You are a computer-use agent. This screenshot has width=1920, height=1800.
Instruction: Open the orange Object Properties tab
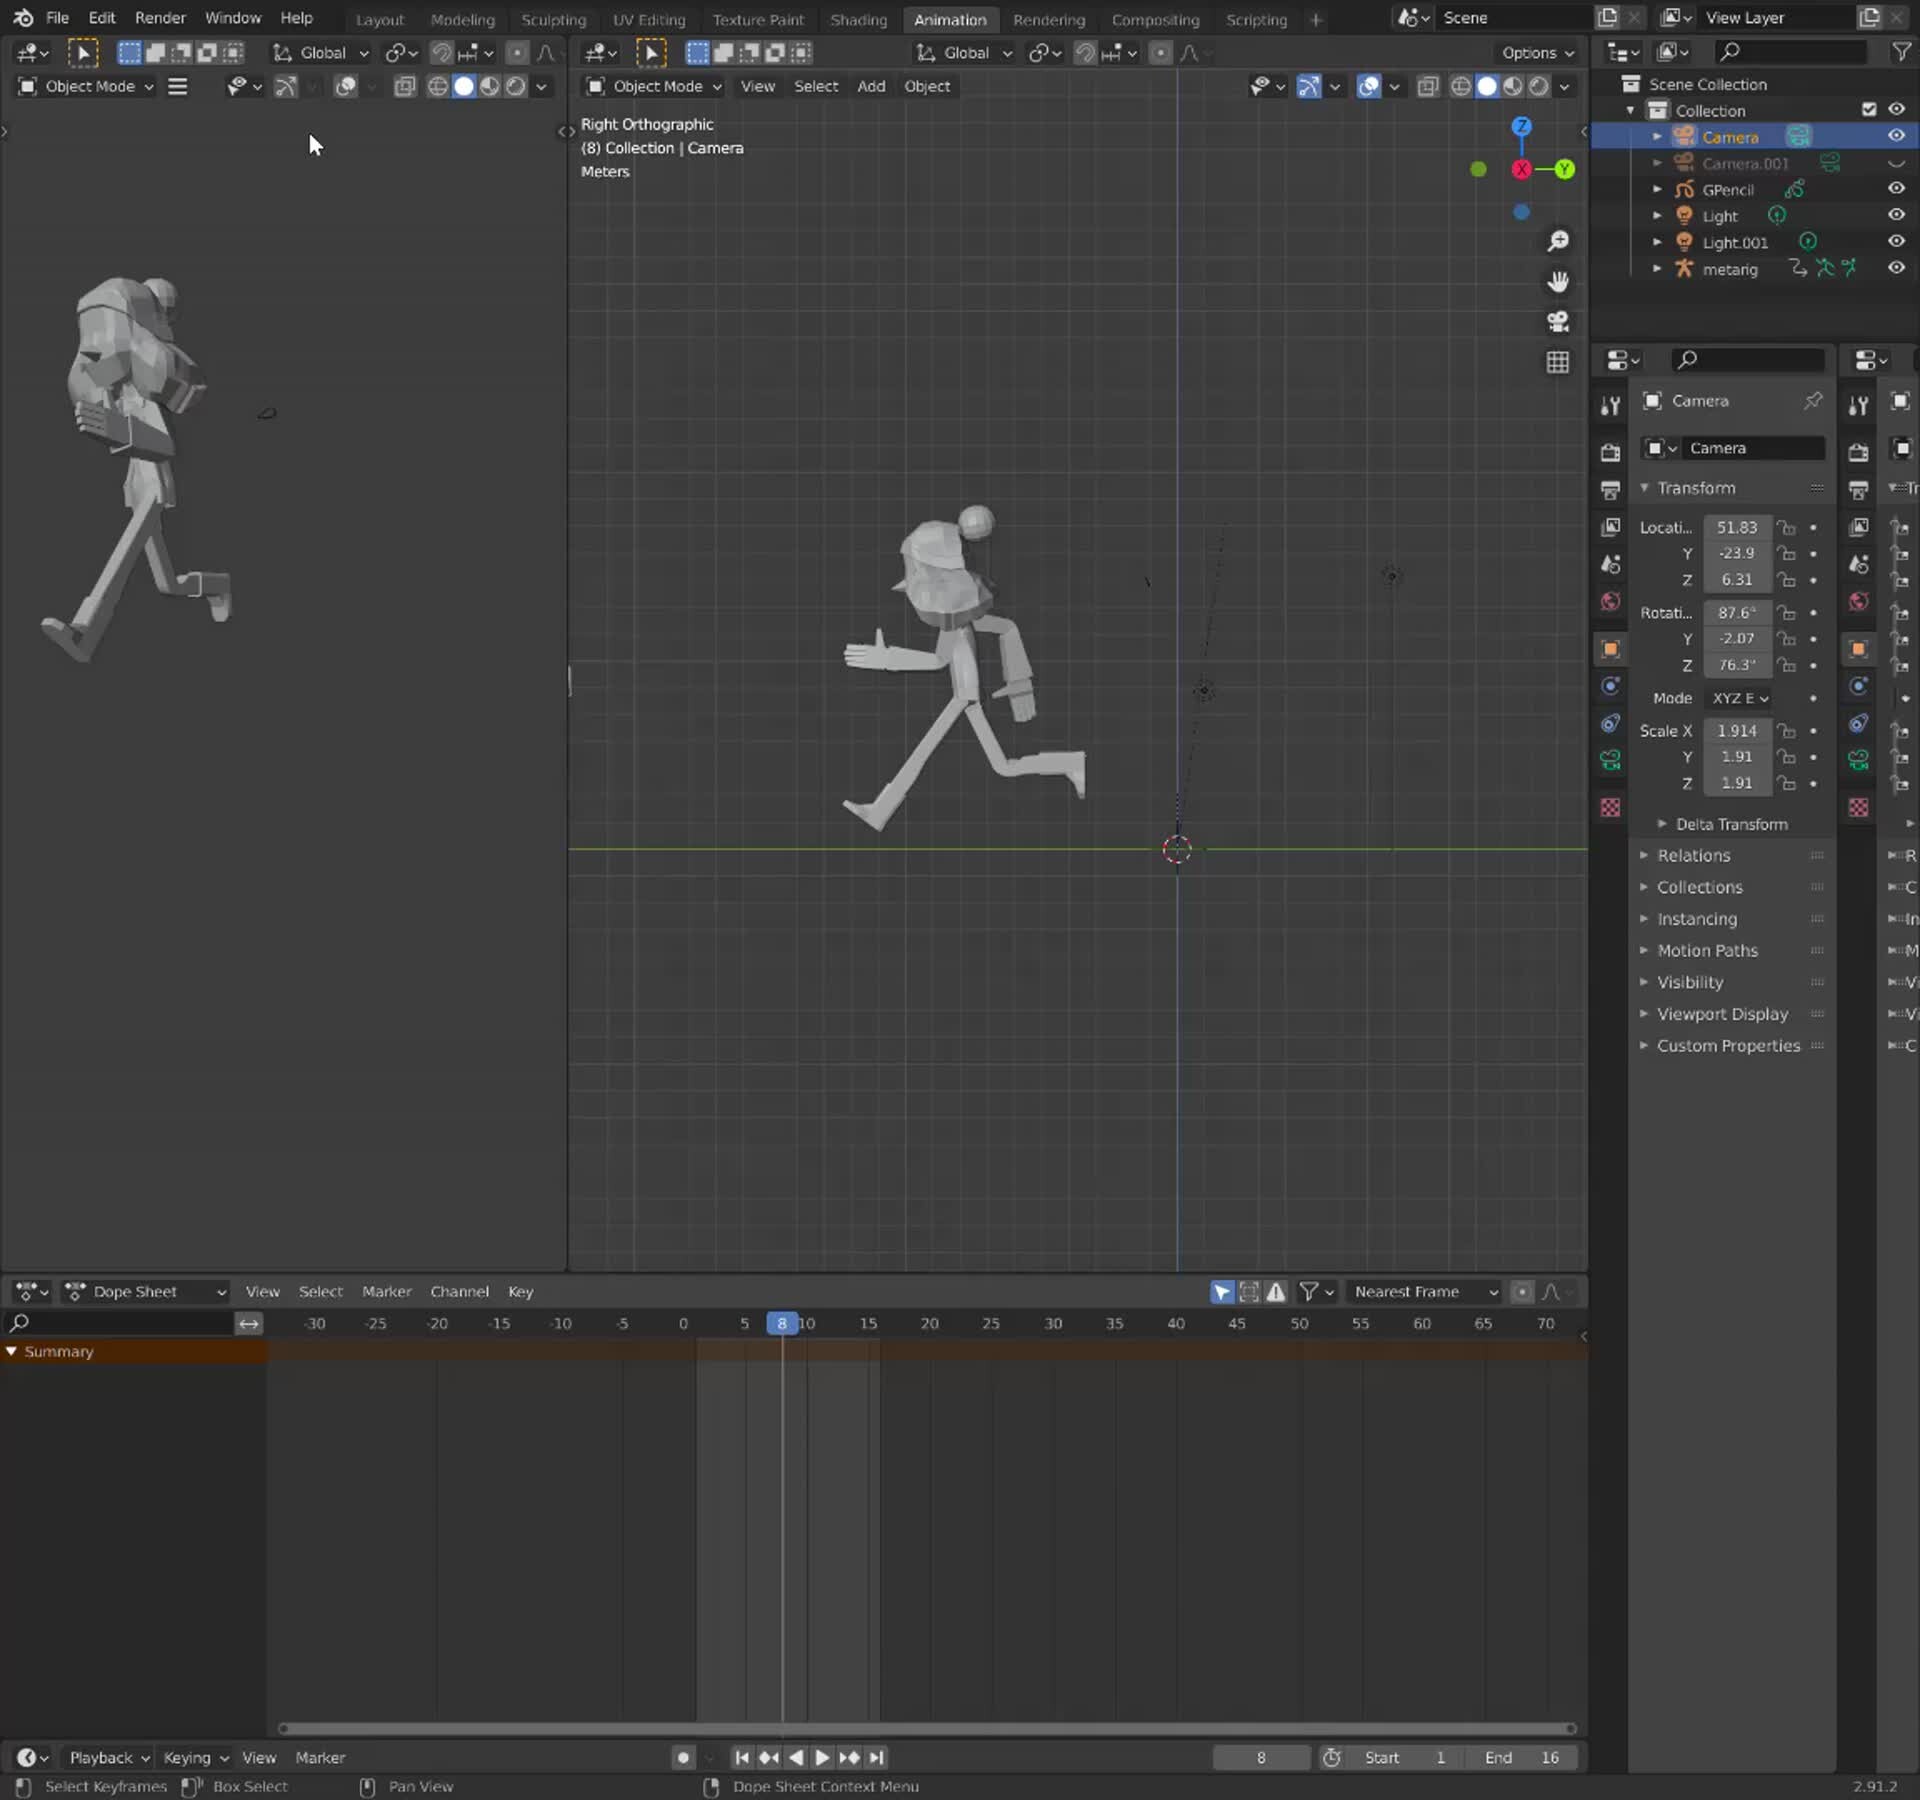pos(1610,649)
